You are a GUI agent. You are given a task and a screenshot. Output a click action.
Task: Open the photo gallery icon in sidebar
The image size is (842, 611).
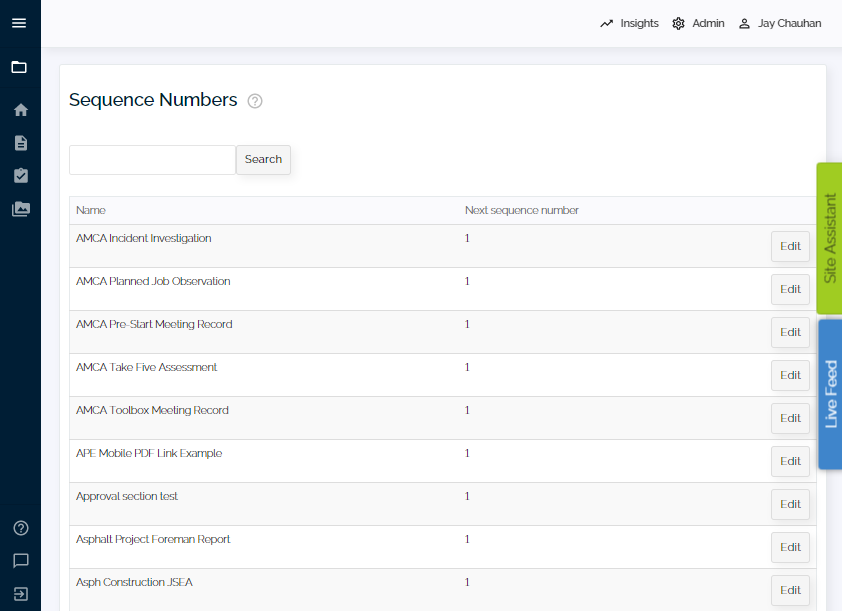pos(20,209)
